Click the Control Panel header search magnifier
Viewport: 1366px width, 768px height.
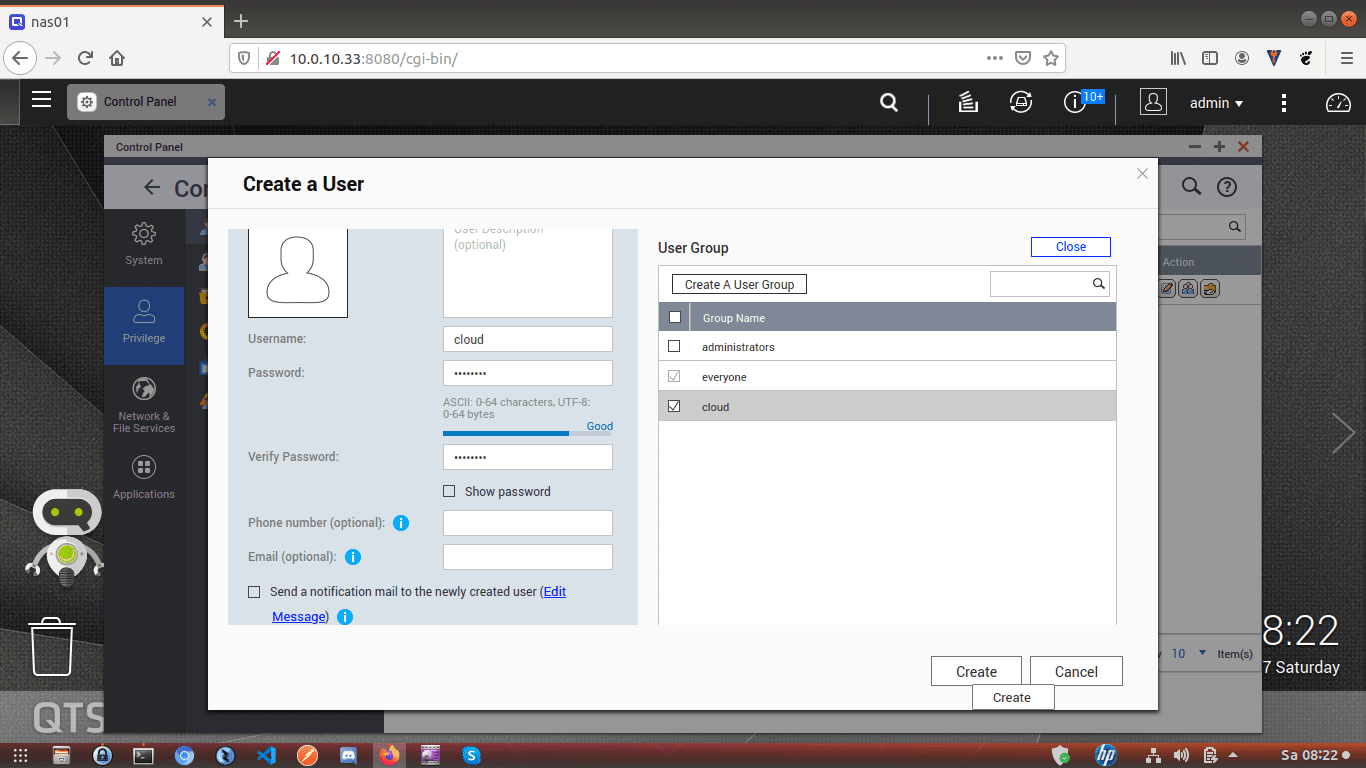click(x=1191, y=187)
